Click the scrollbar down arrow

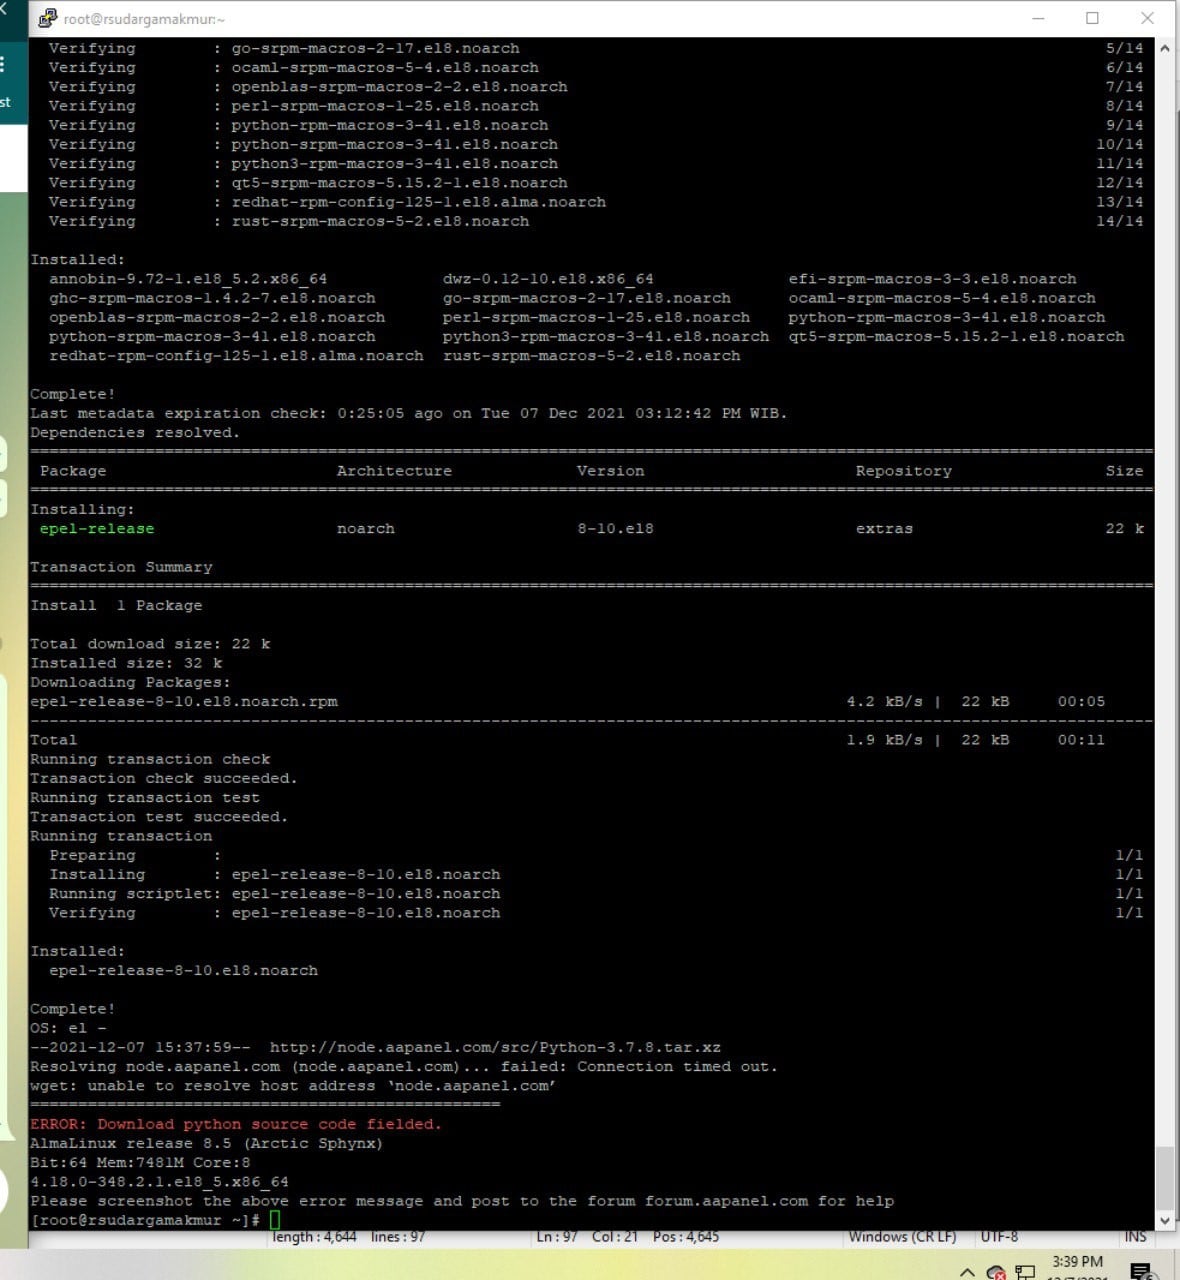tap(1164, 1219)
